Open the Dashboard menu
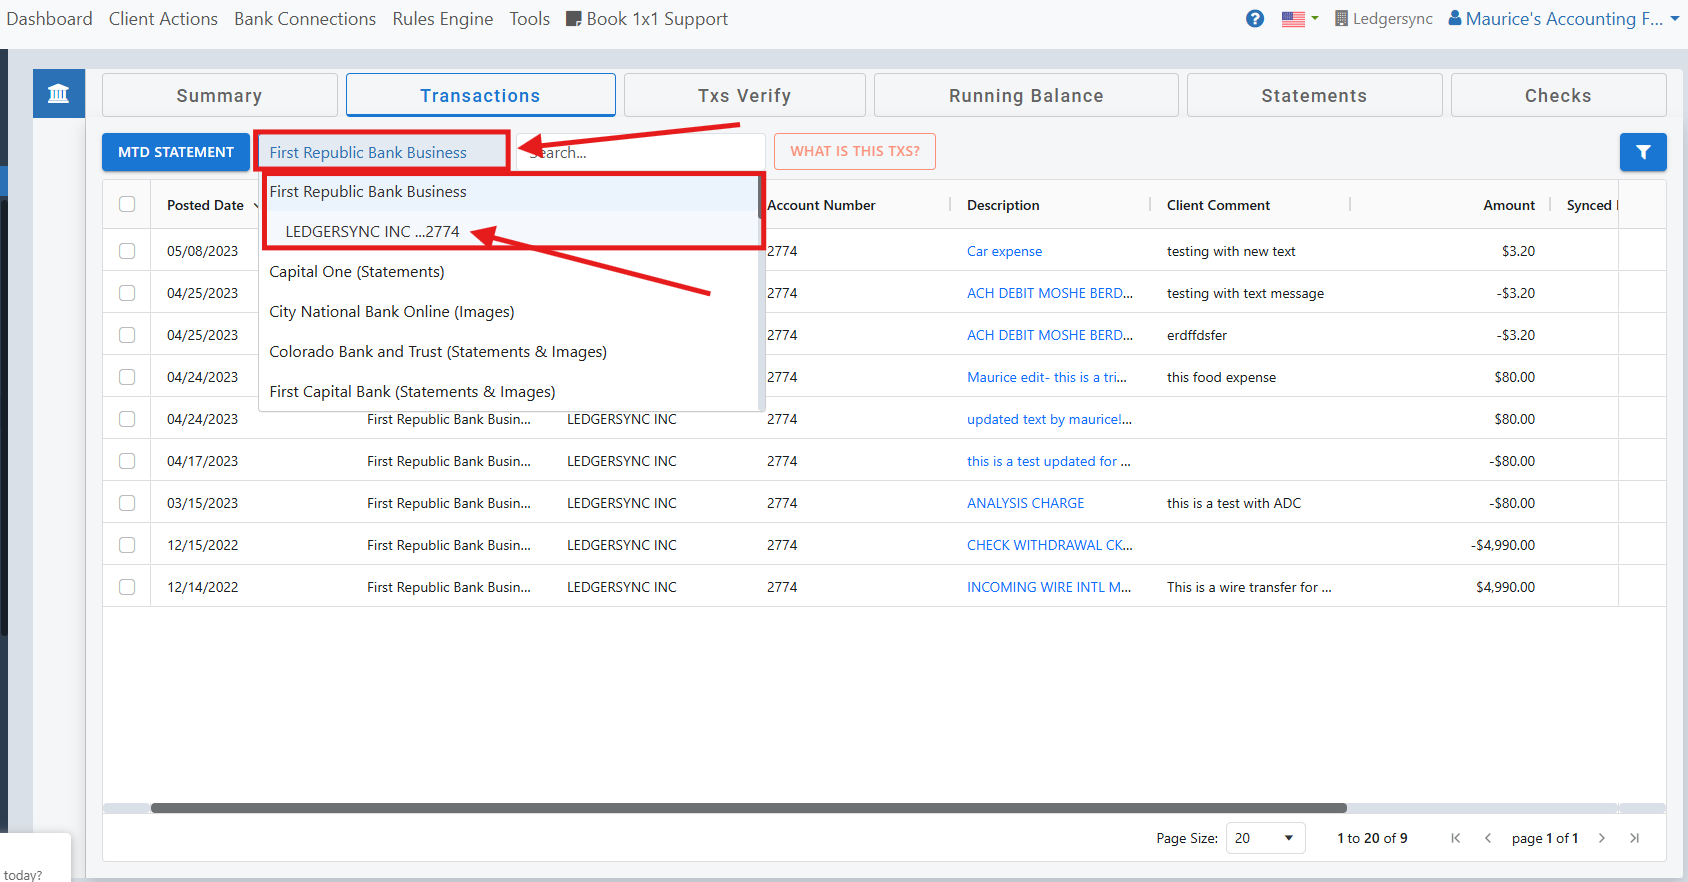This screenshot has width=1688, height=882. [49, 19]
